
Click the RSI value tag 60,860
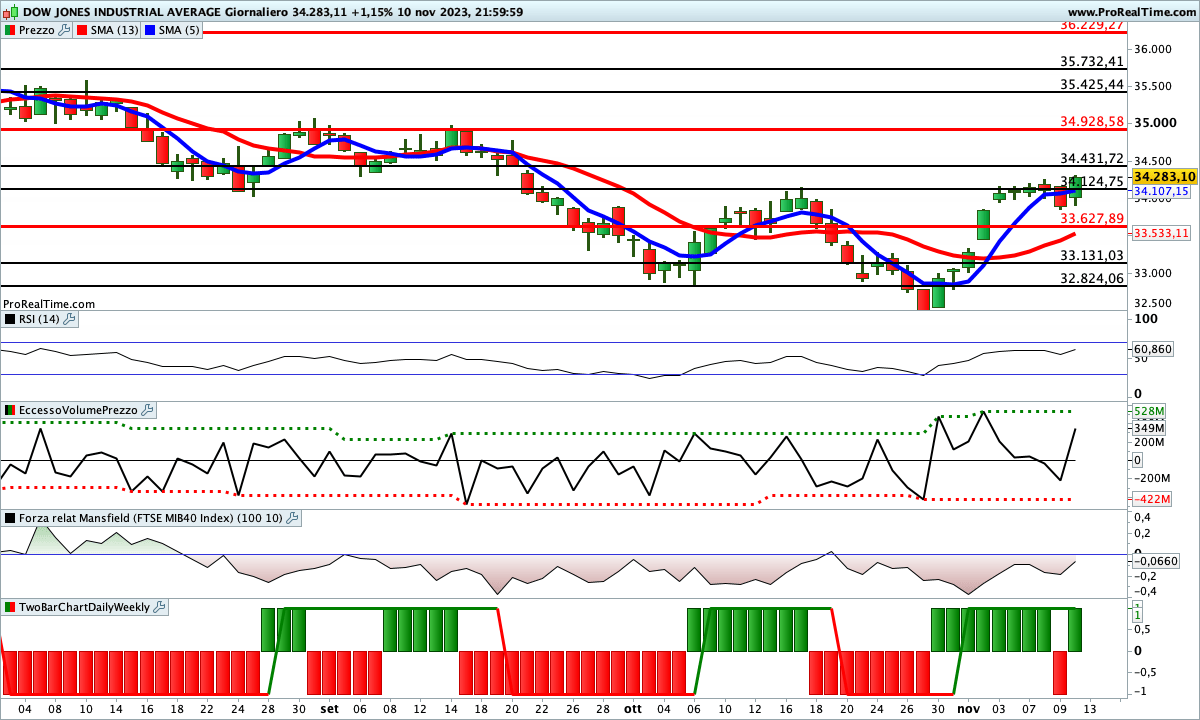click(1153, 349)
